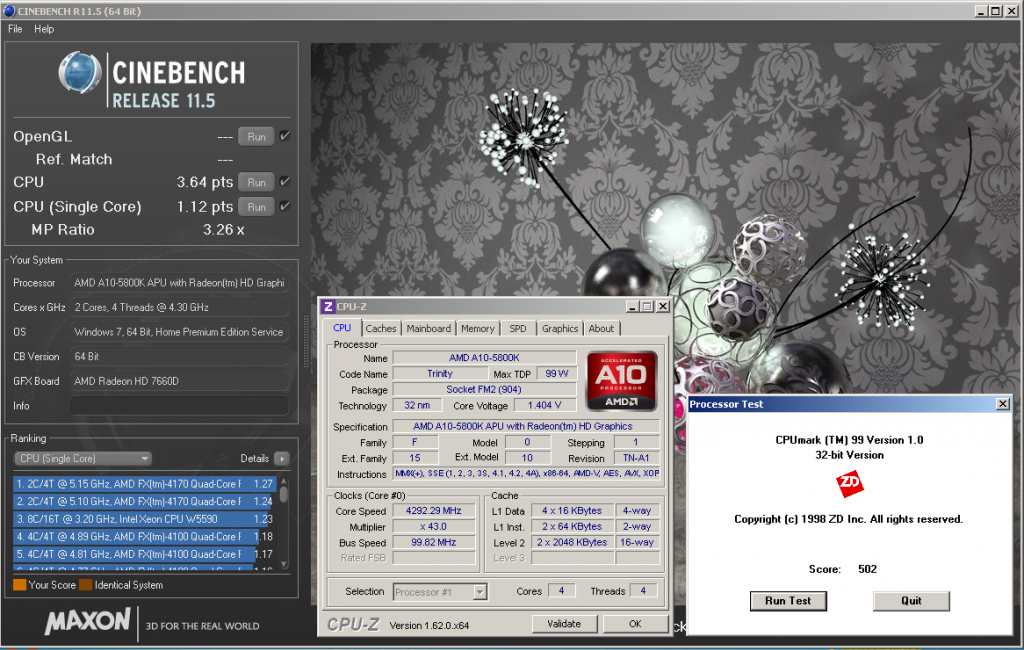The image size is (1024, 650).
Task: Click the Run Test button in Processor Test
Action: pos(788,601)
